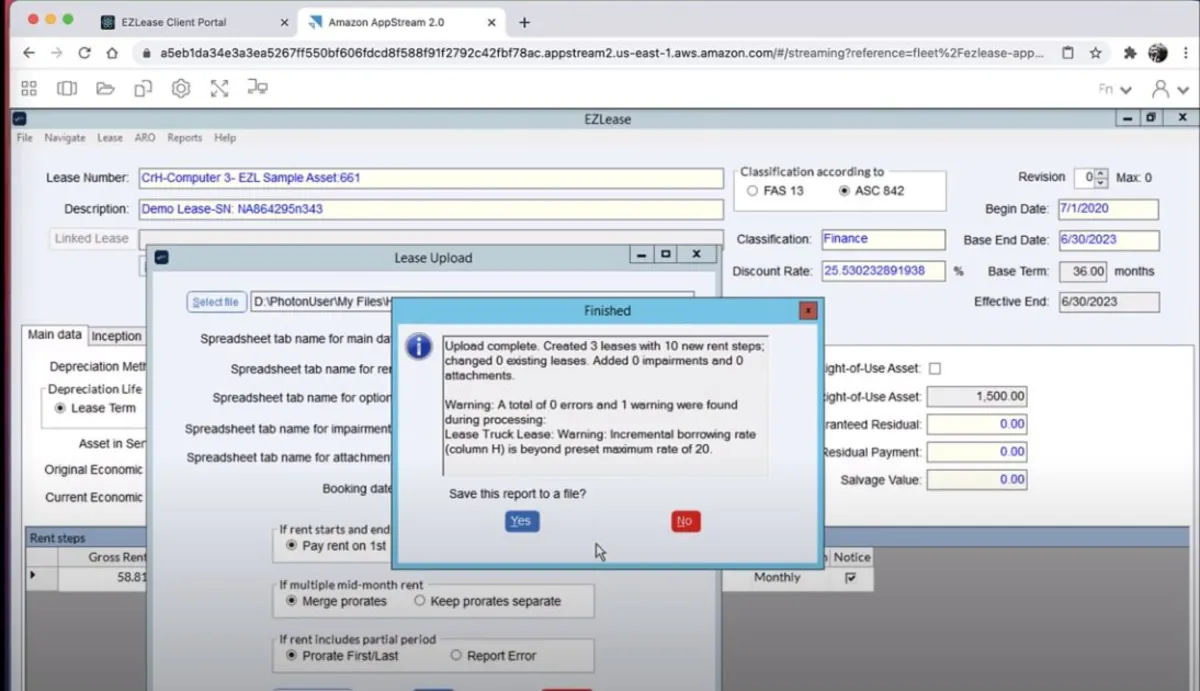Click the Classification field showing Finance
This screenshot has height=691, width=1200.
pyautogui.click(x=883, y=240)
